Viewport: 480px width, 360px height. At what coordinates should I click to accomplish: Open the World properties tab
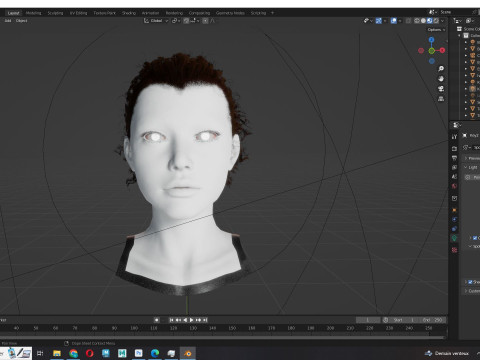pyautogui.click(x=454, y=186)
